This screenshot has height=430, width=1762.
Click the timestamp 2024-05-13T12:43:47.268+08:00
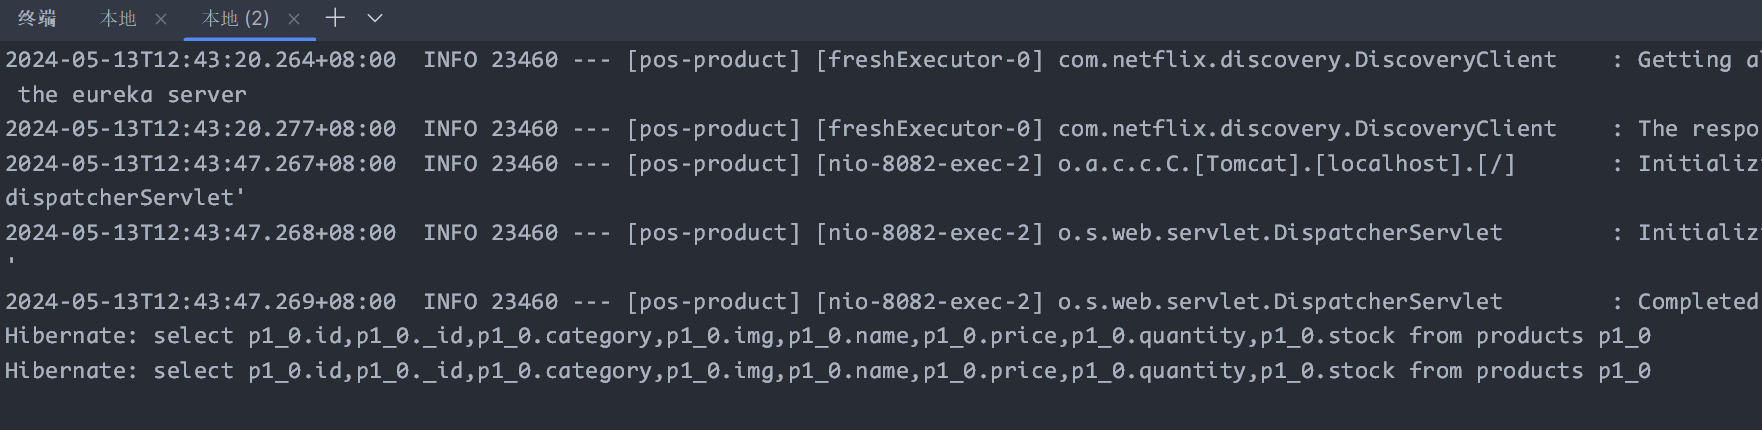(201, 233)
